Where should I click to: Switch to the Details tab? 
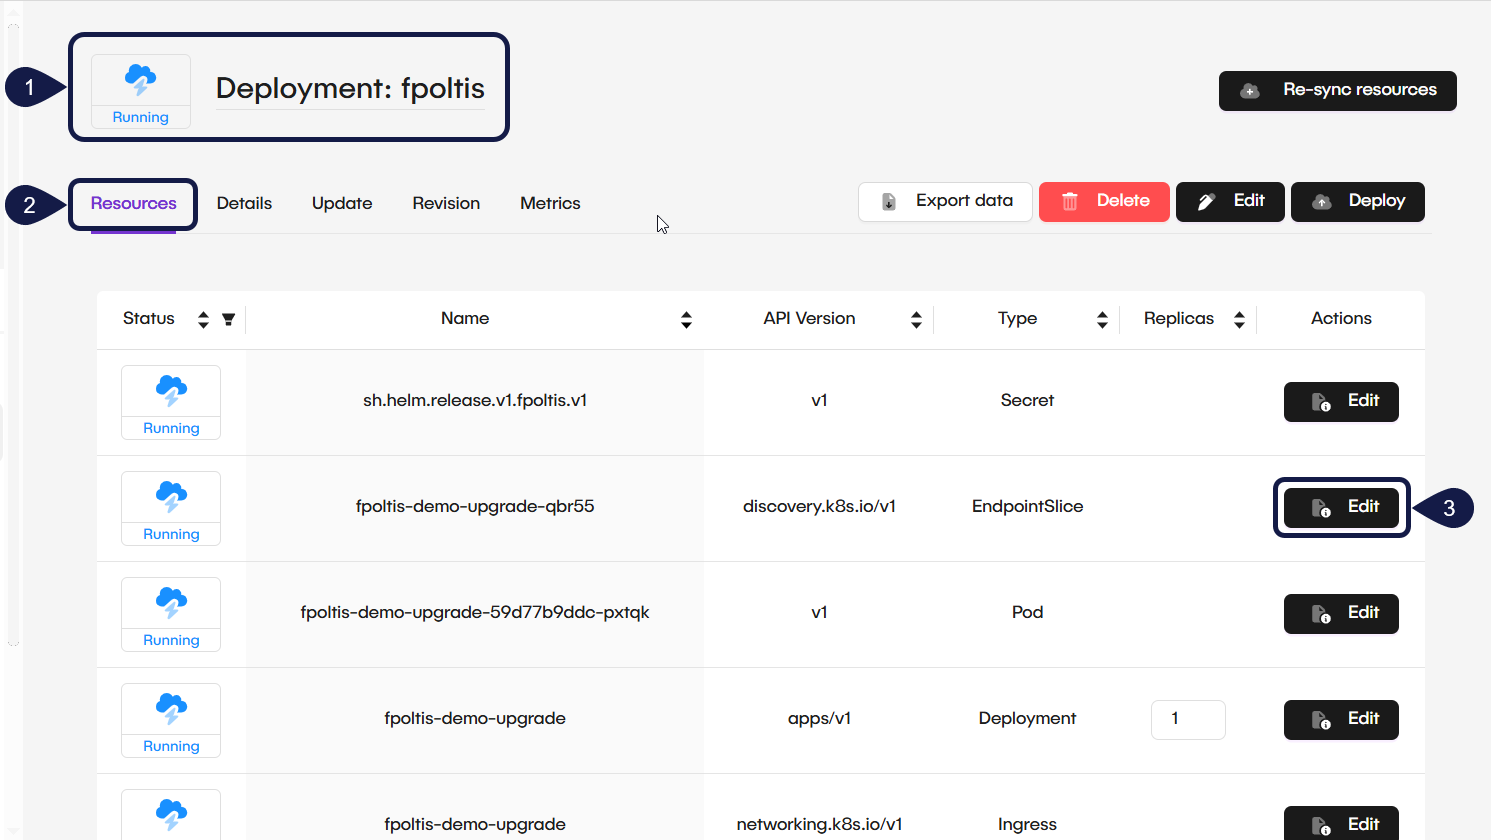coord(244,203)
